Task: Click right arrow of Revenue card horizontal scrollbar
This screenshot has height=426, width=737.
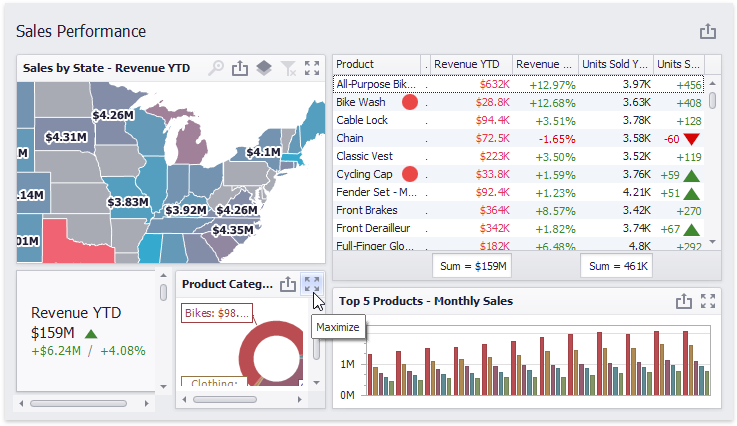Action: pyautogui.click(x=149, y=404)
